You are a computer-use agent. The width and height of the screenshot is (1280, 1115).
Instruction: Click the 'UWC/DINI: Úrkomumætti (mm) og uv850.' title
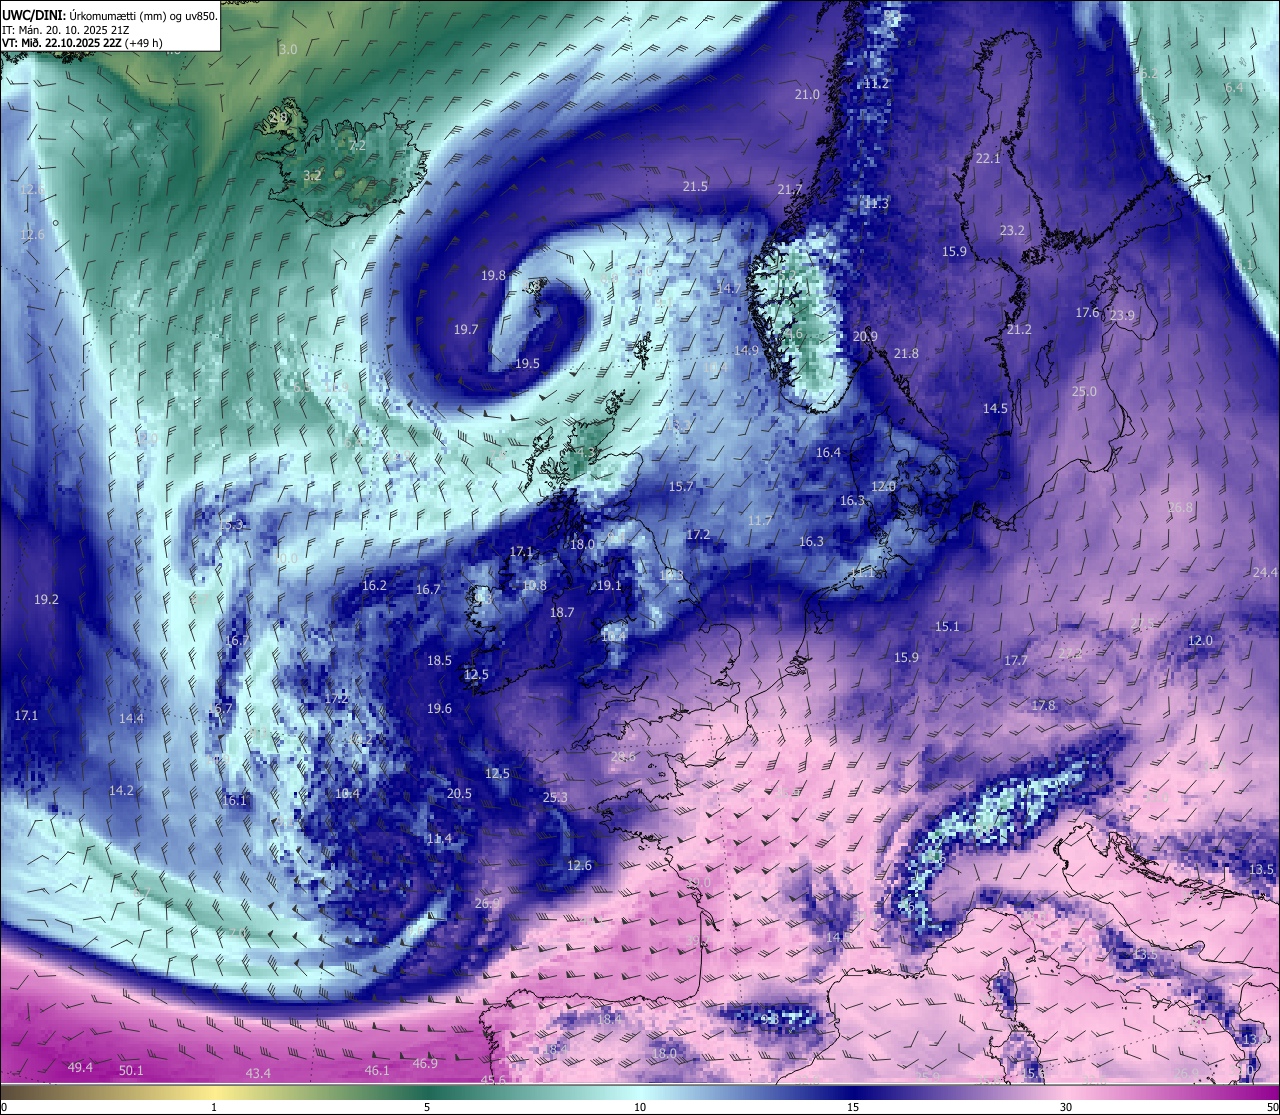pyautogui.click(x=109, y=15)
